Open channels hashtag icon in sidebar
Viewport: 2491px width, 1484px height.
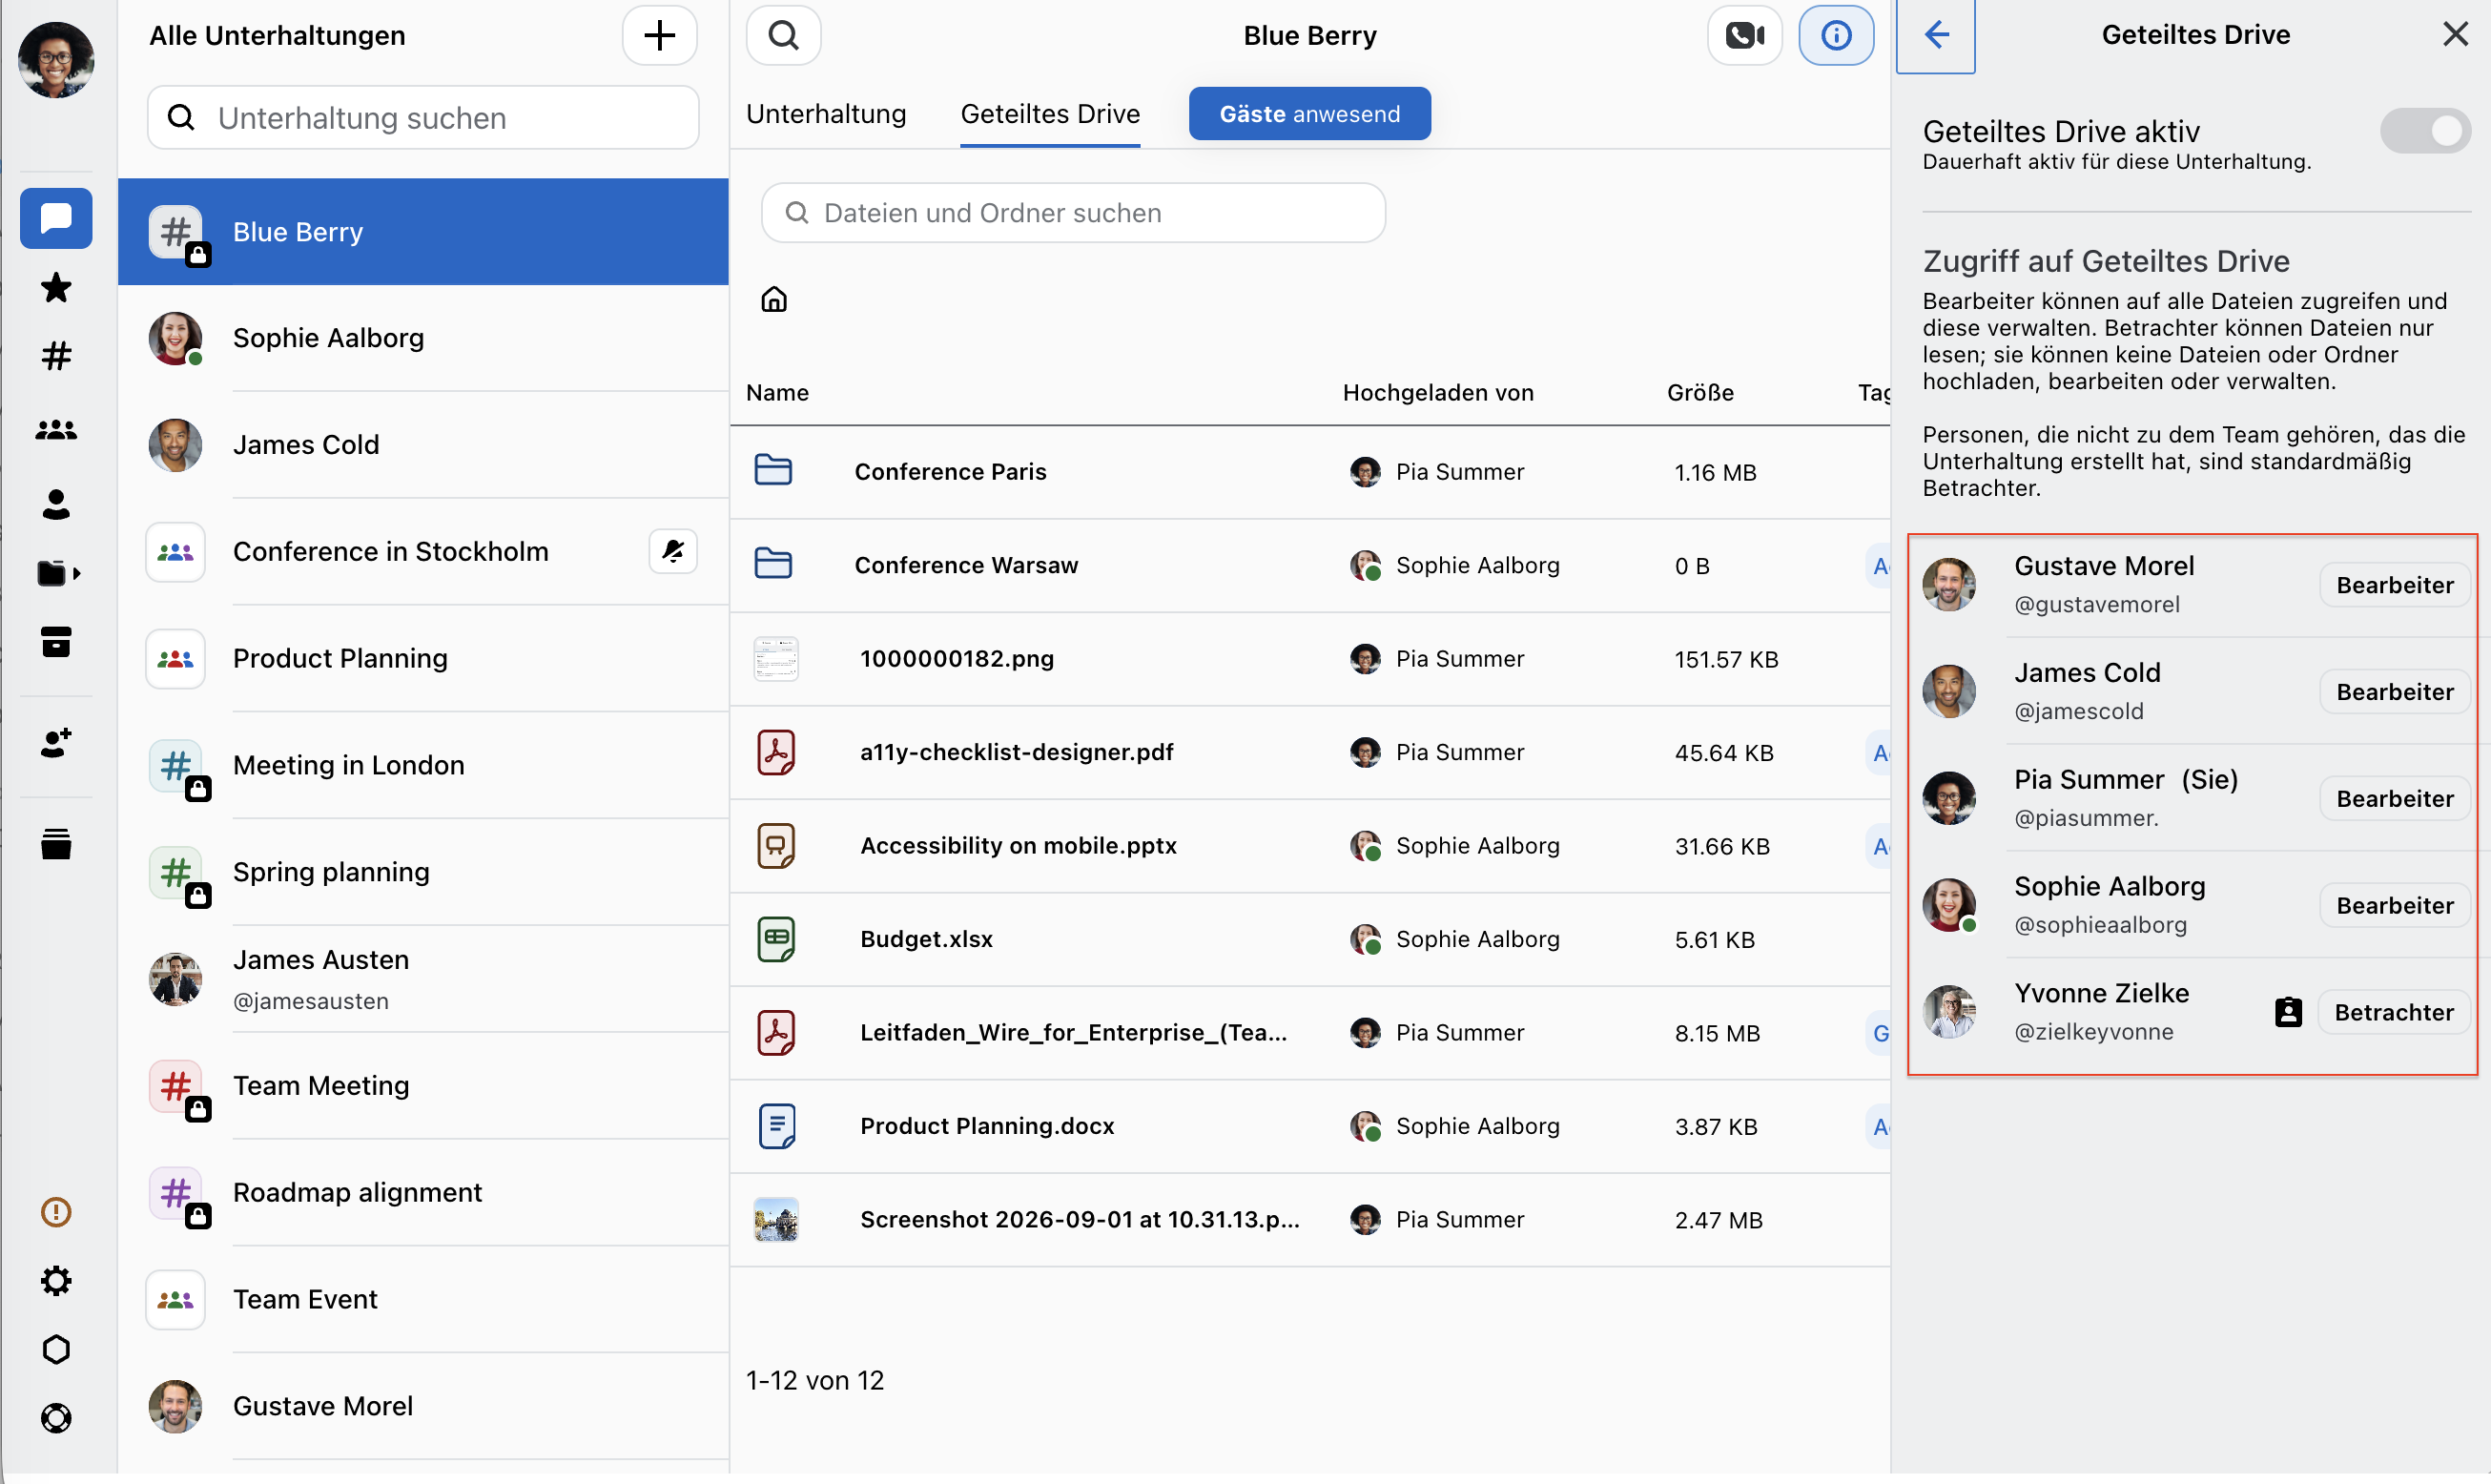(x=56, y=356)
